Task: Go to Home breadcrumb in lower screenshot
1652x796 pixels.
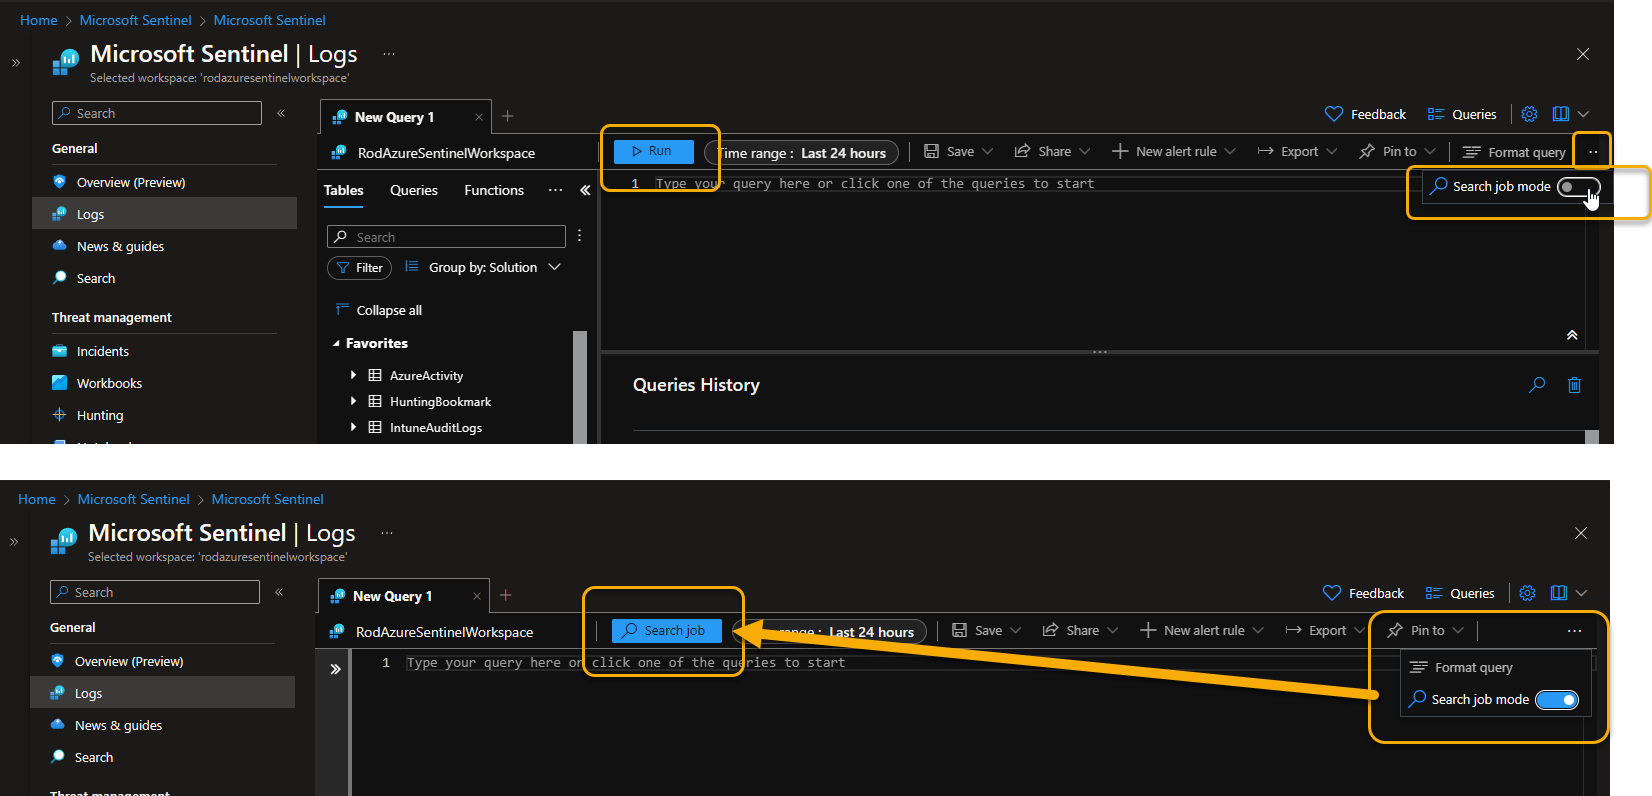Action: pyautogui.click(x=37, y=499)
